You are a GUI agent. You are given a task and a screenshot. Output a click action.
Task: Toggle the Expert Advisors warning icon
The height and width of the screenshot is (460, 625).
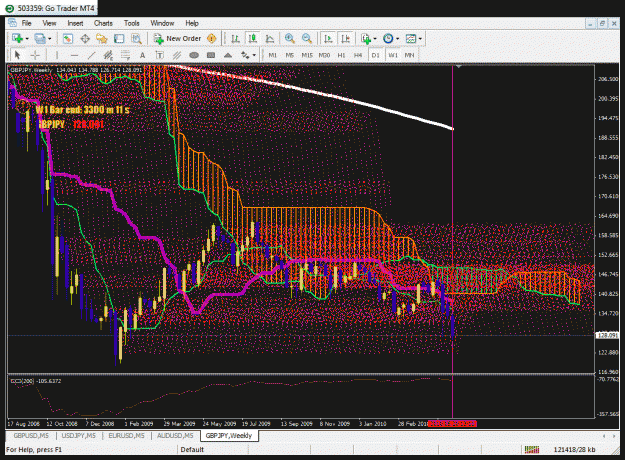point(212,39)
